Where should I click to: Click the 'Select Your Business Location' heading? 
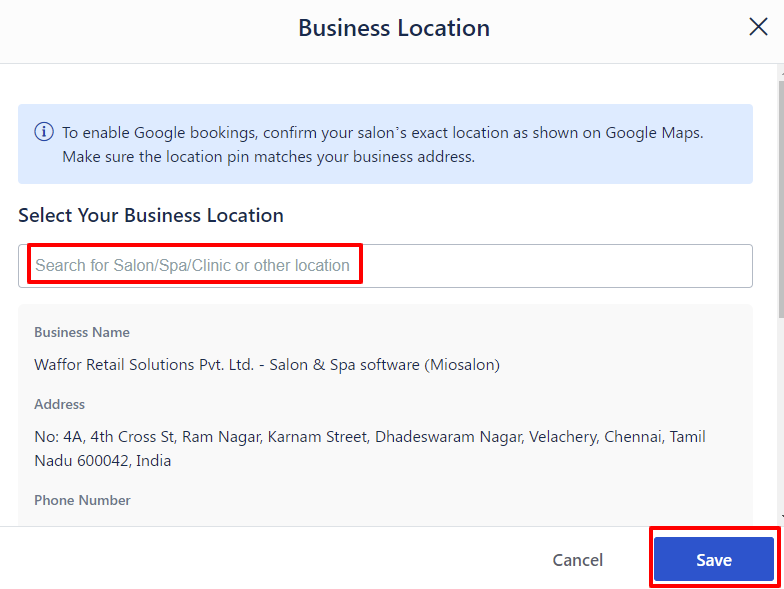[151, 216]
